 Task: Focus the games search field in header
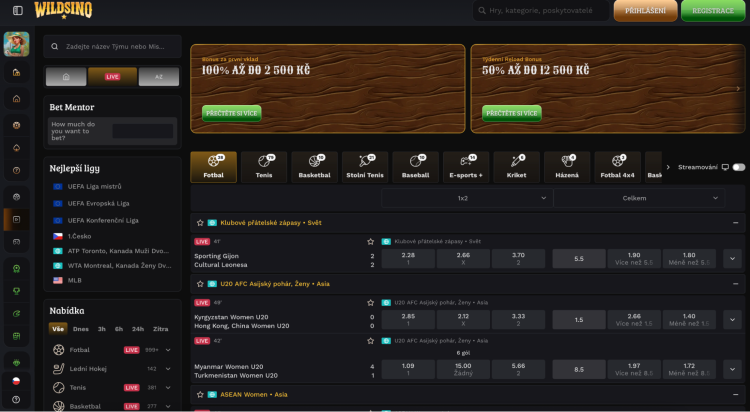541,11
